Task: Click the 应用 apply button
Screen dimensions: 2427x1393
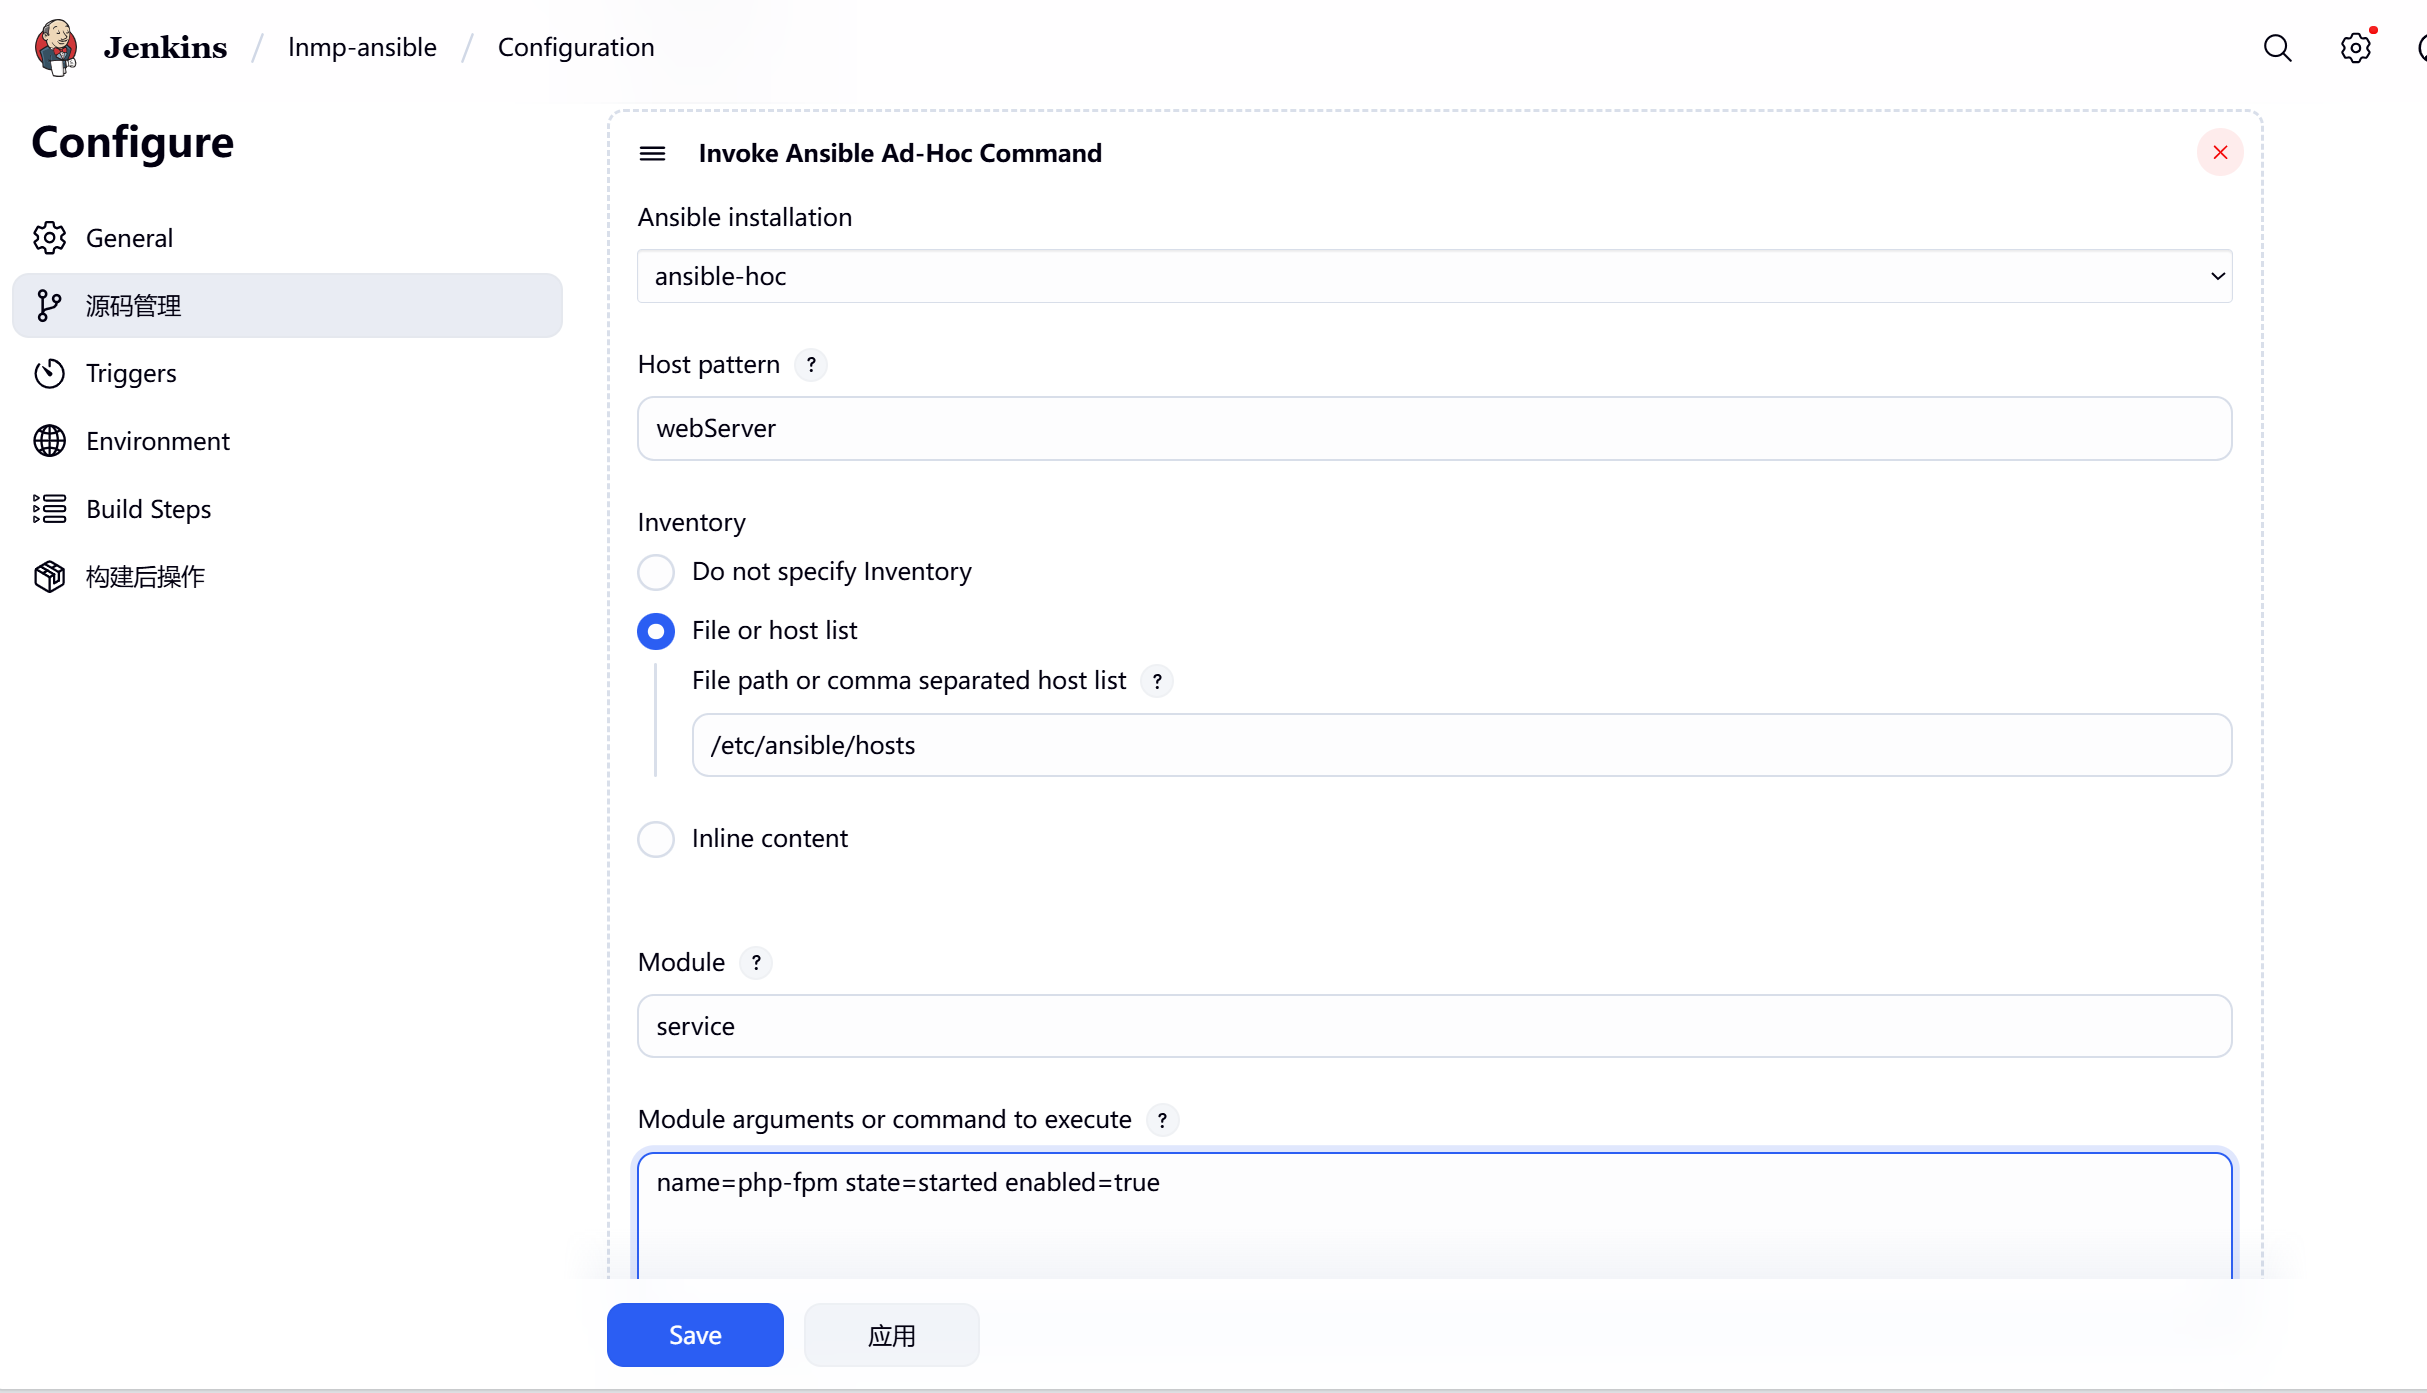Action: (x=891, y=1335)
